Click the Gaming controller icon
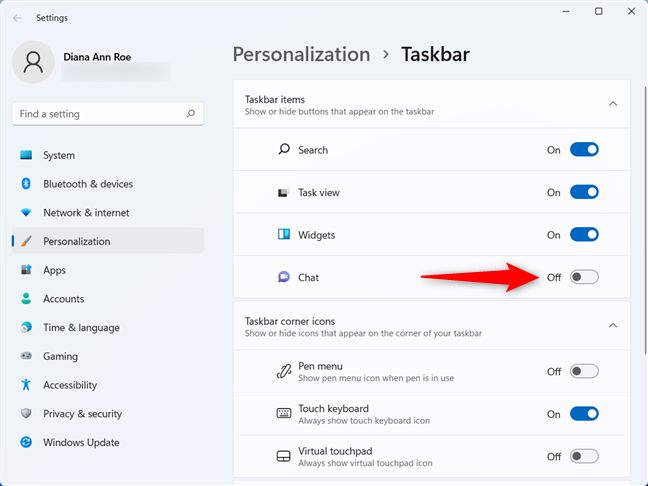The width and height of the screenshot is (648, 486). (26, 356)
